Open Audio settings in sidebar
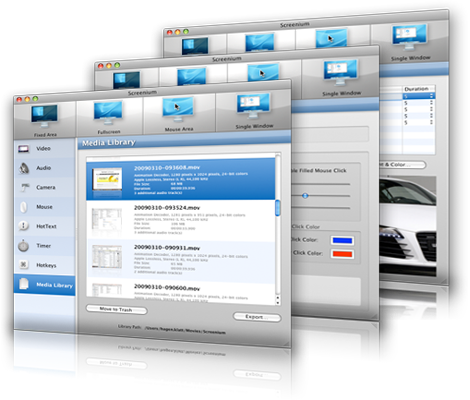Screen dimensions: 470x400 (x=44, y=168)
